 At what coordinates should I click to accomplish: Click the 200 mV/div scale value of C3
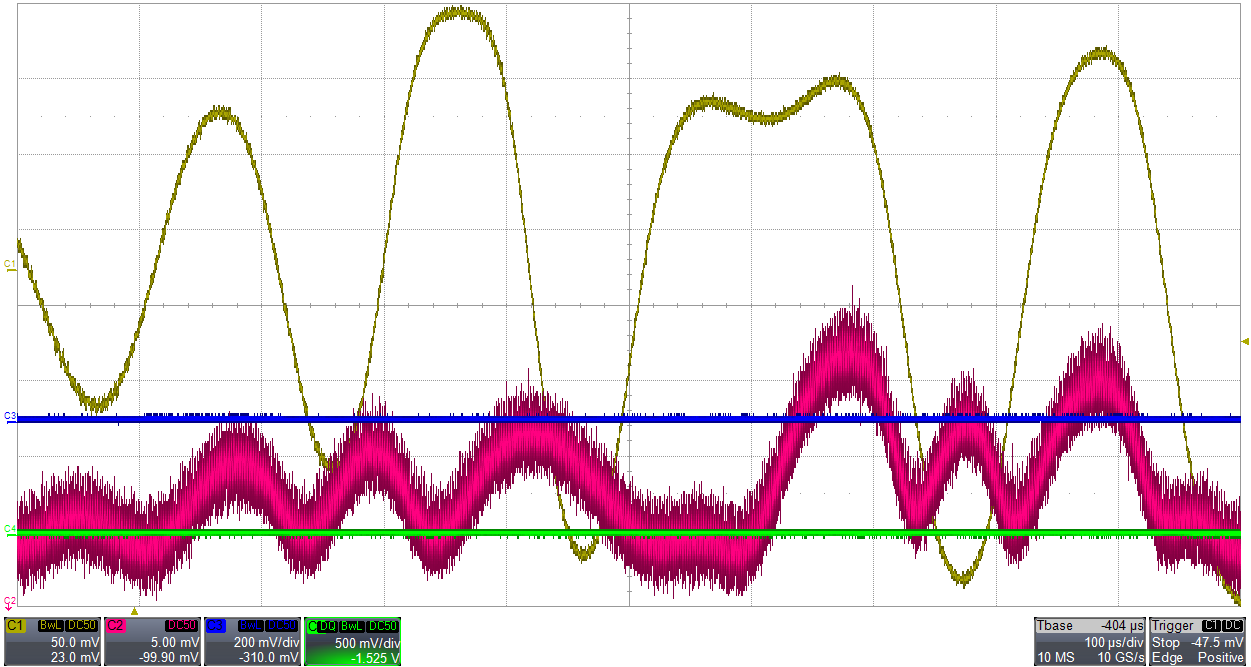(266, 642)
